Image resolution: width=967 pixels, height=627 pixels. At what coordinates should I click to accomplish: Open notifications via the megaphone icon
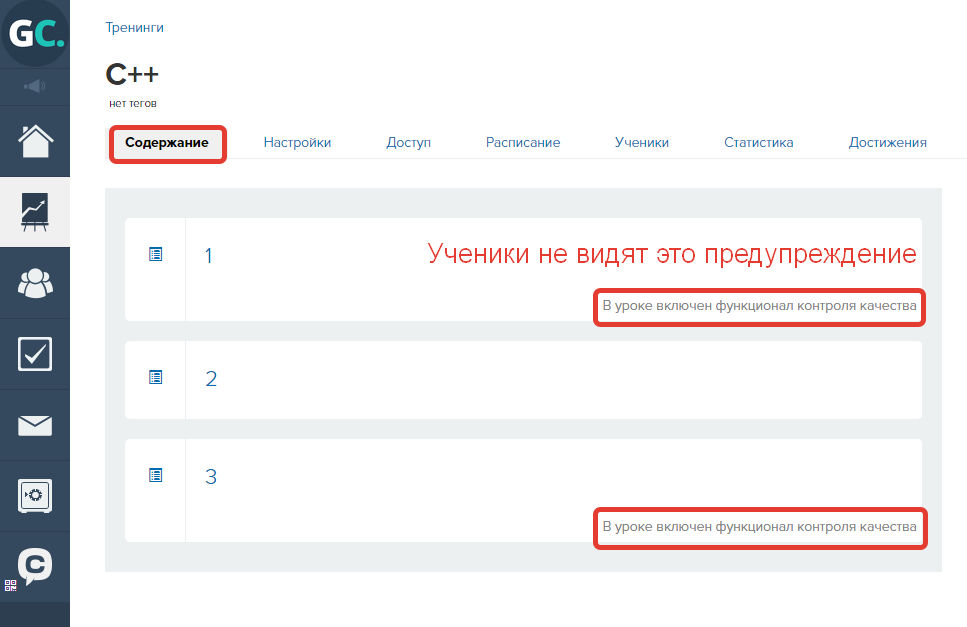tap(35, 86)
